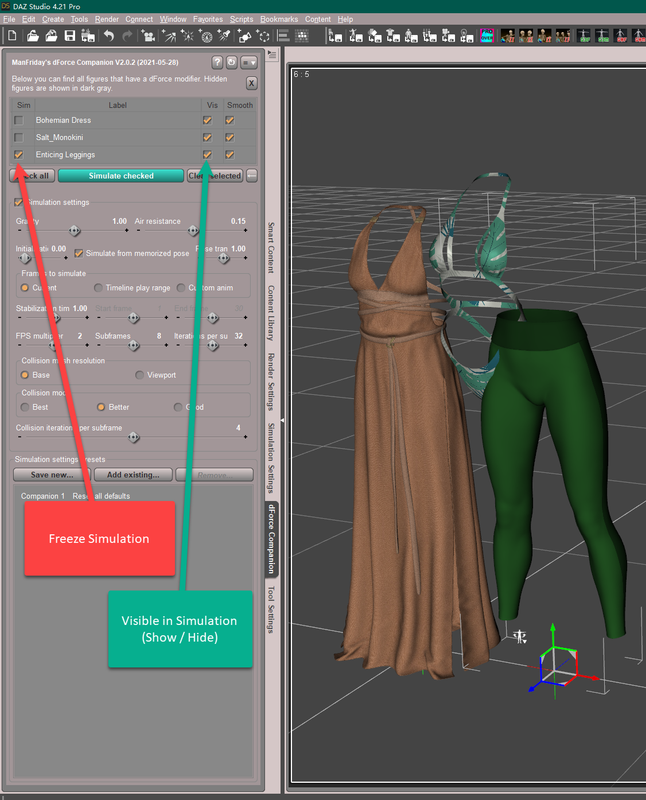This screenshot has height=800, width=646.
Task: Switch to Render Settings tab
Action: (x=271, y=382)
